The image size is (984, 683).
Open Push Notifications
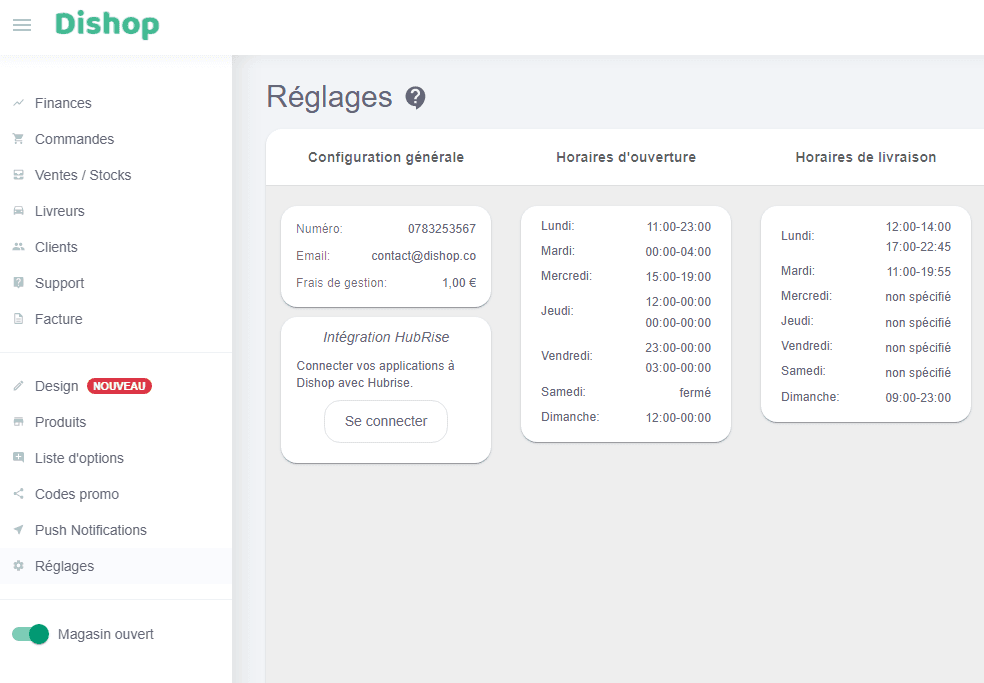[90, 530]
